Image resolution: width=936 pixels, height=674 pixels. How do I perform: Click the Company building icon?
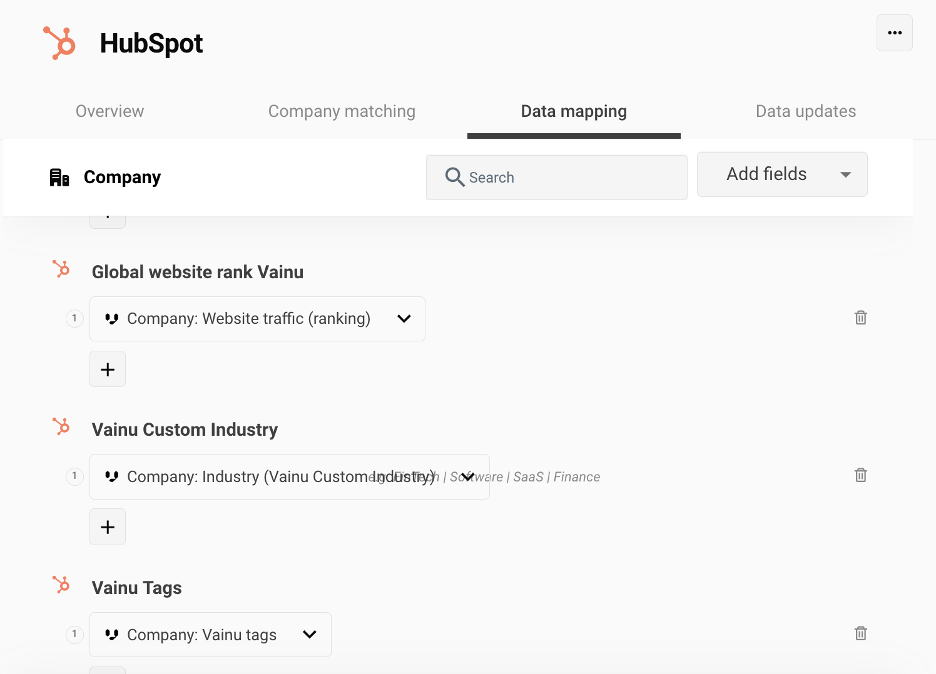60,178
